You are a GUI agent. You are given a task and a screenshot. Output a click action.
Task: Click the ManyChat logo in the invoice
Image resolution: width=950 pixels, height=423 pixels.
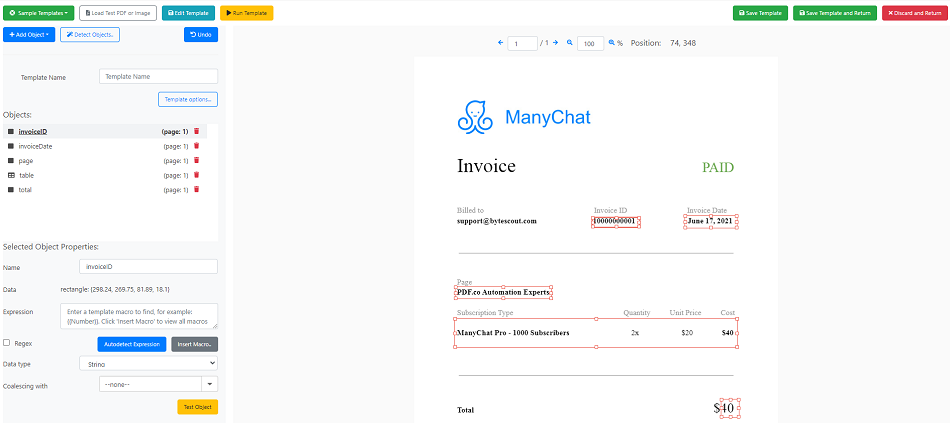point(523,116)
